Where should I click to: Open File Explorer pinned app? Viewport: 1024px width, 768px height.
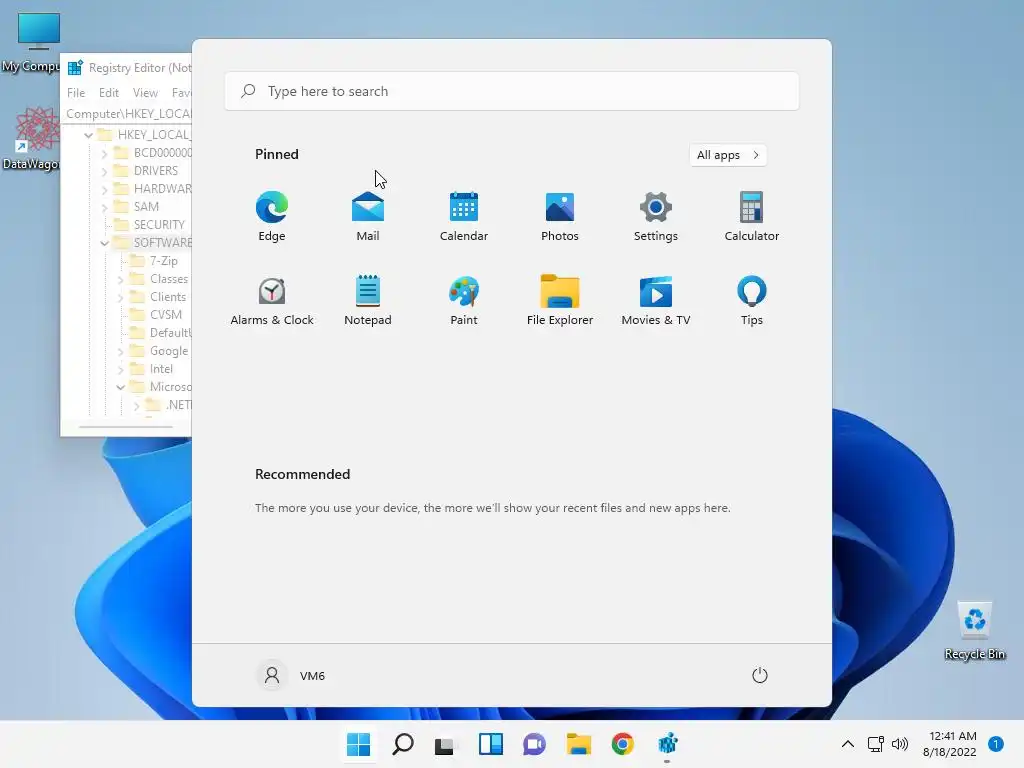(560, 300)
